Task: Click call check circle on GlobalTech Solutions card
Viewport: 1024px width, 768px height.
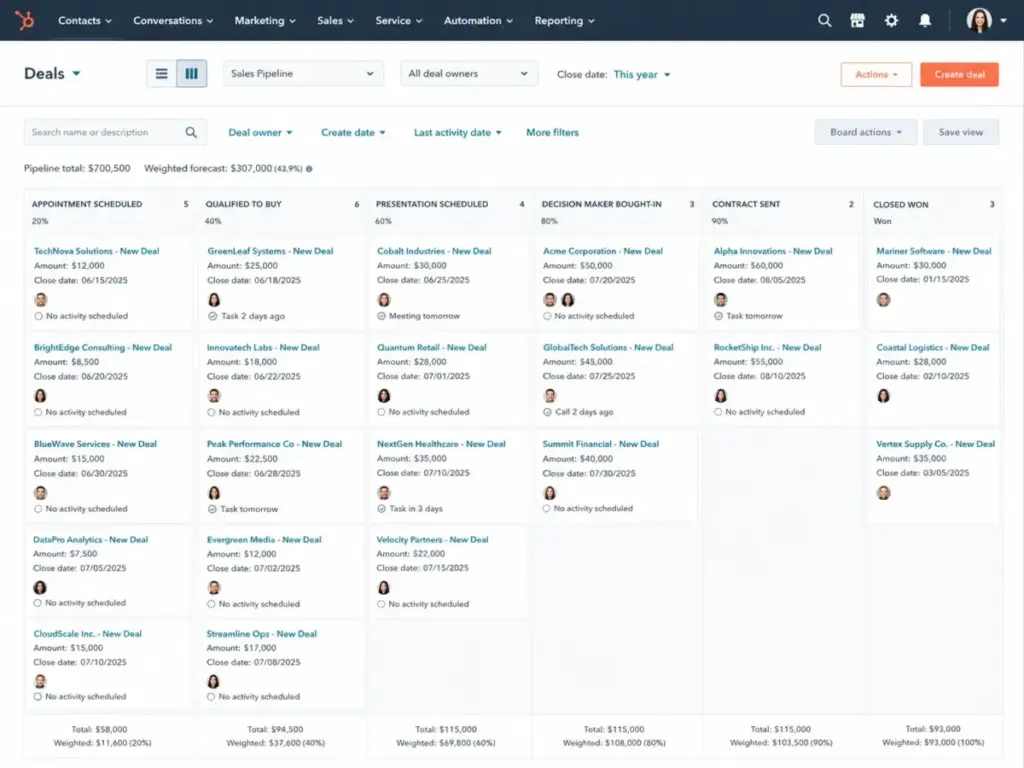Action: [x=547, y=412]
